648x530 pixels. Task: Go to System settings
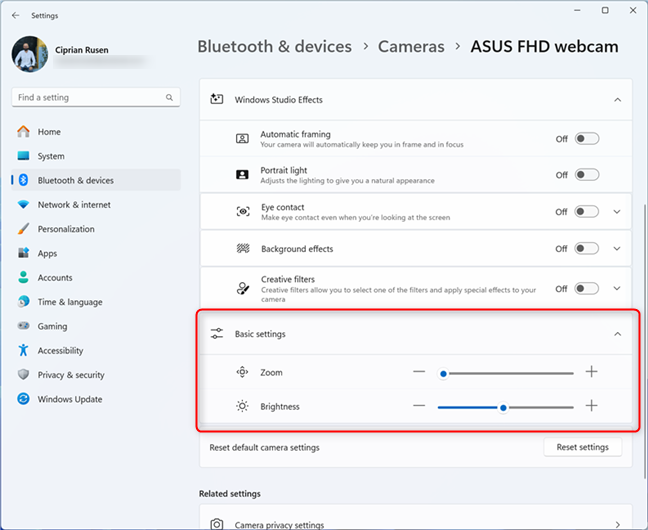[96, 156]
